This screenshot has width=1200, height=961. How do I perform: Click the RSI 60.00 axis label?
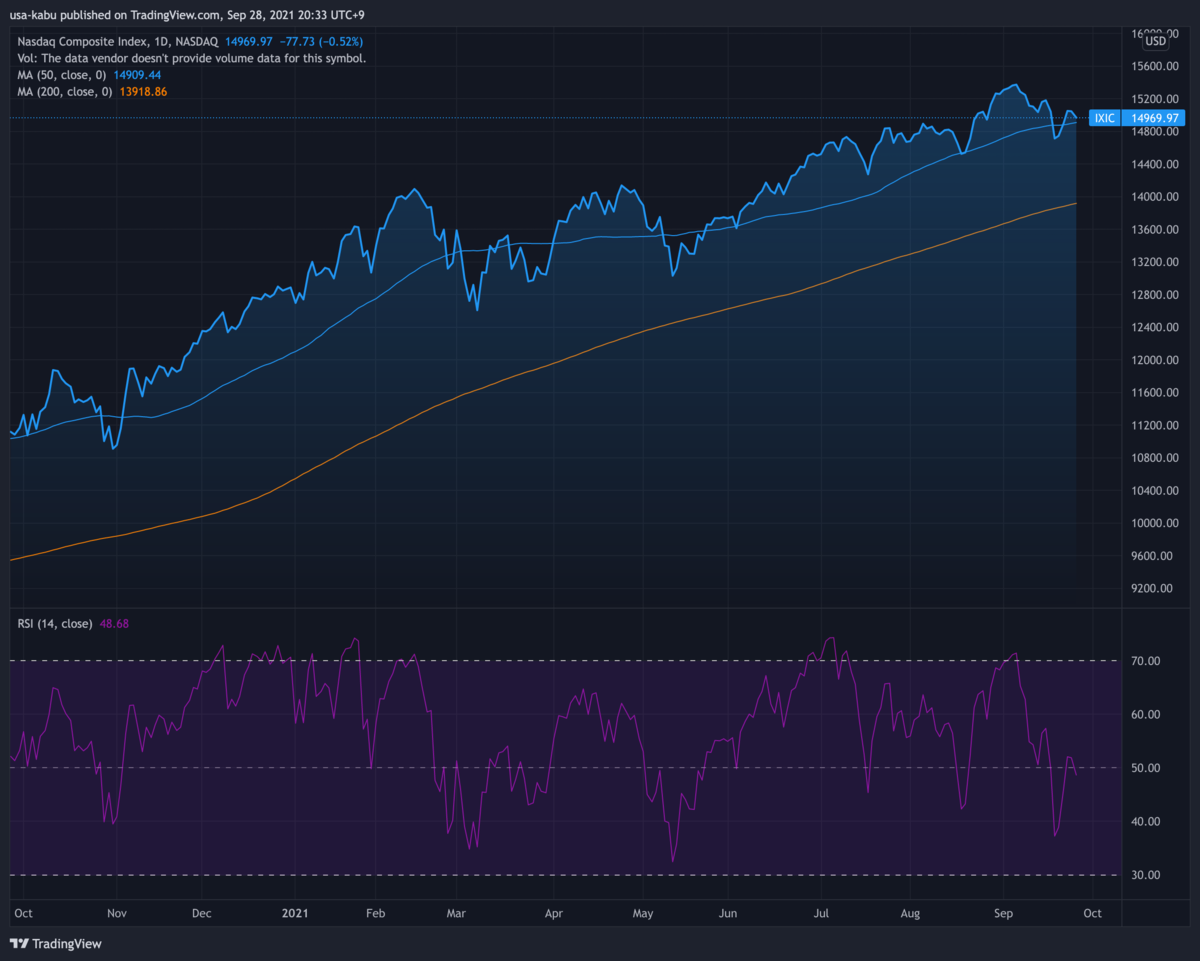[x=1146, y=715]
